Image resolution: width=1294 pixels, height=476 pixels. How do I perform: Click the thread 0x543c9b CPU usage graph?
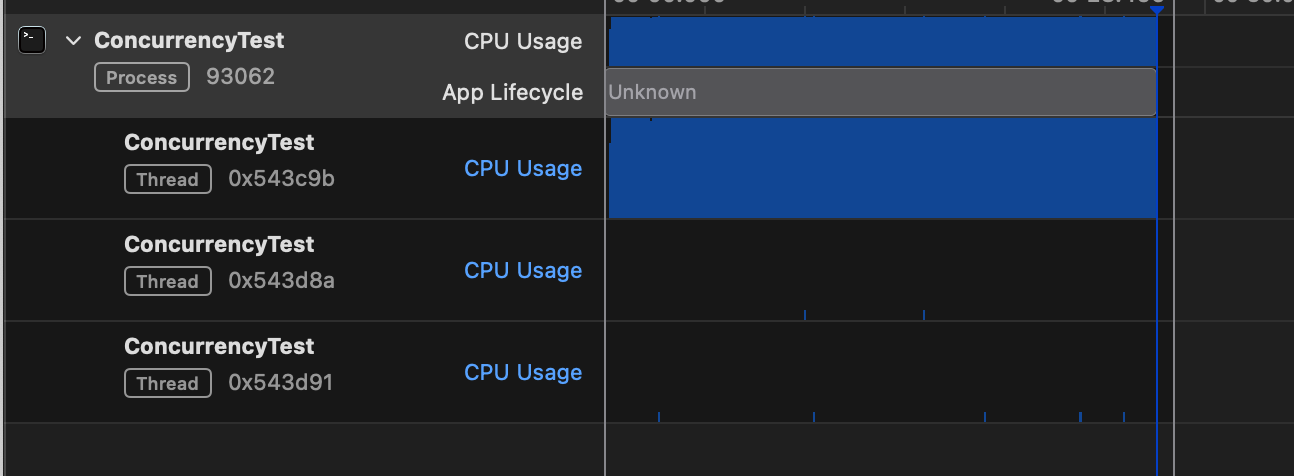[882, 168]
